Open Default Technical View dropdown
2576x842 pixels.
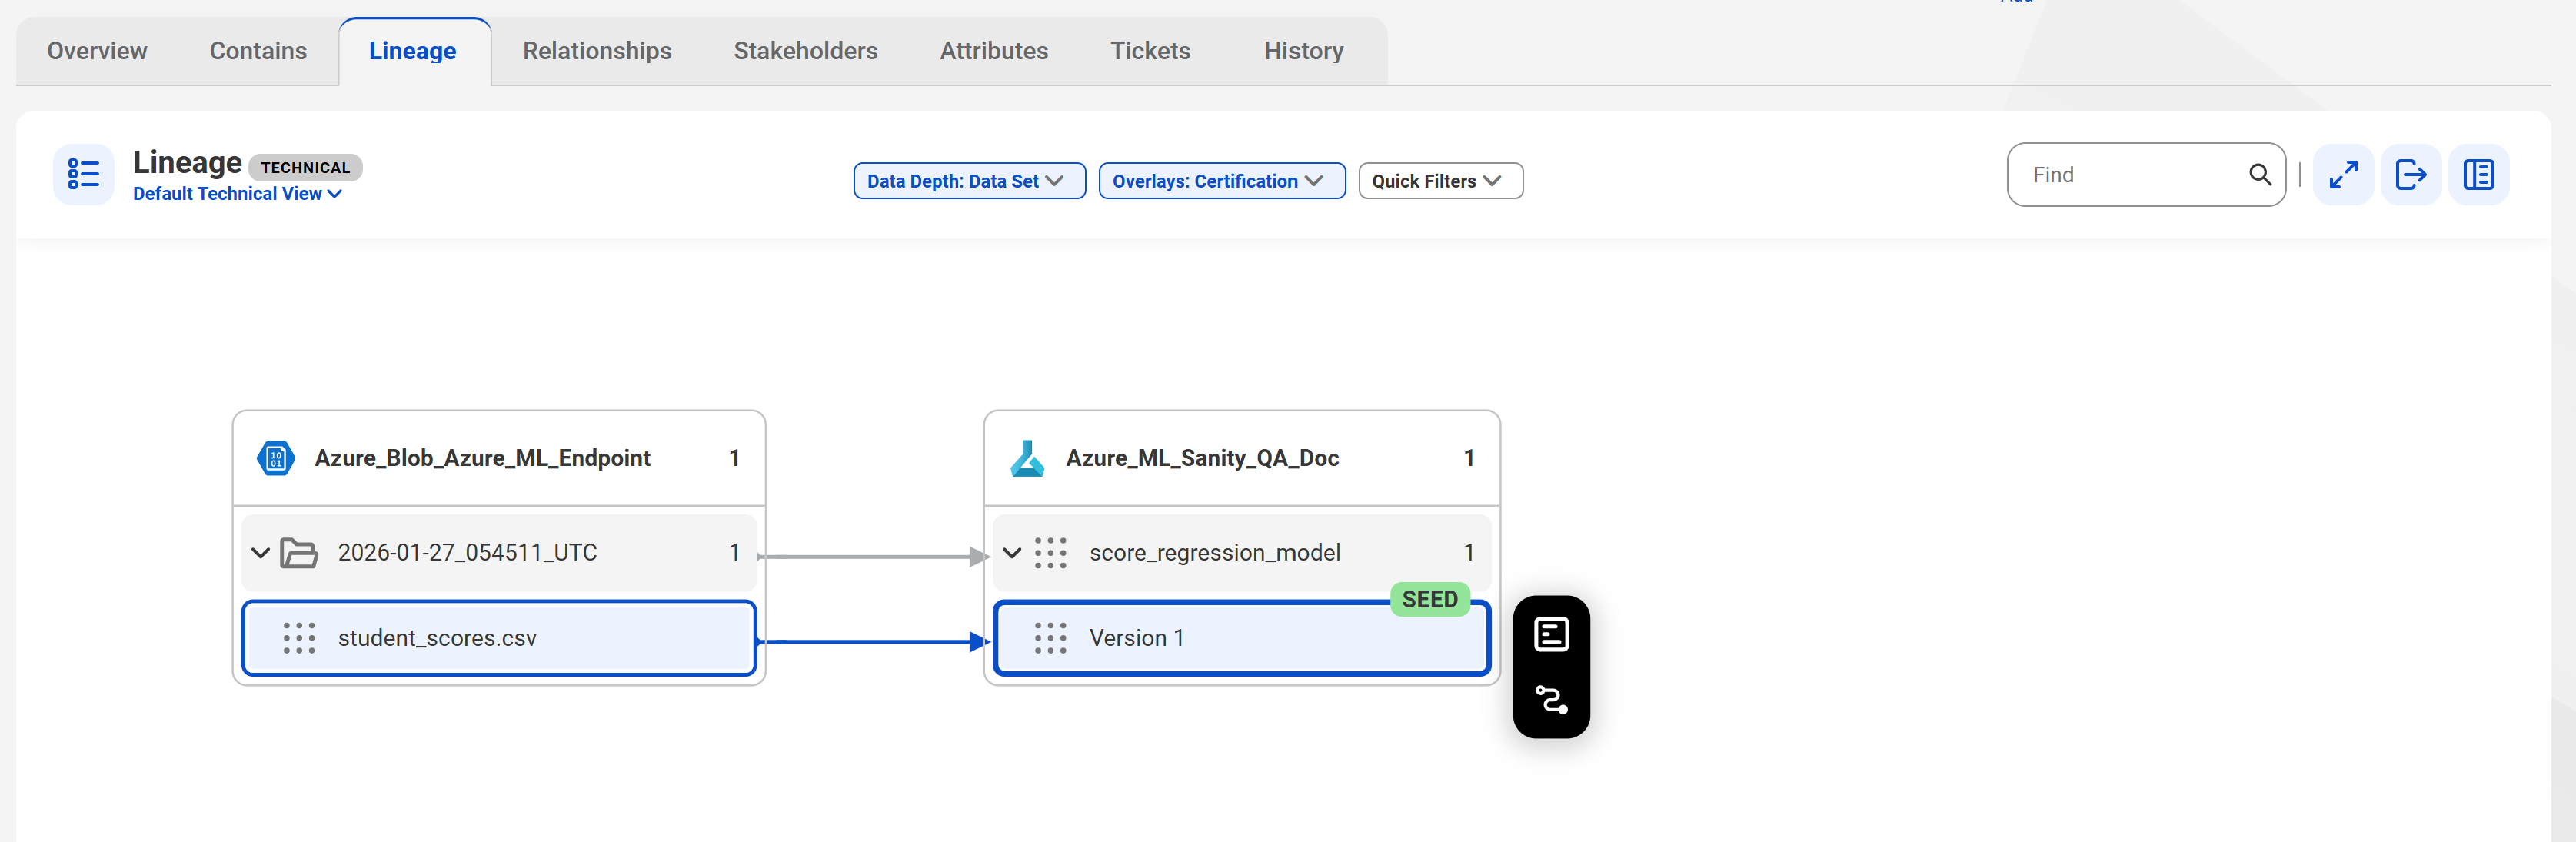coord(238,194)
